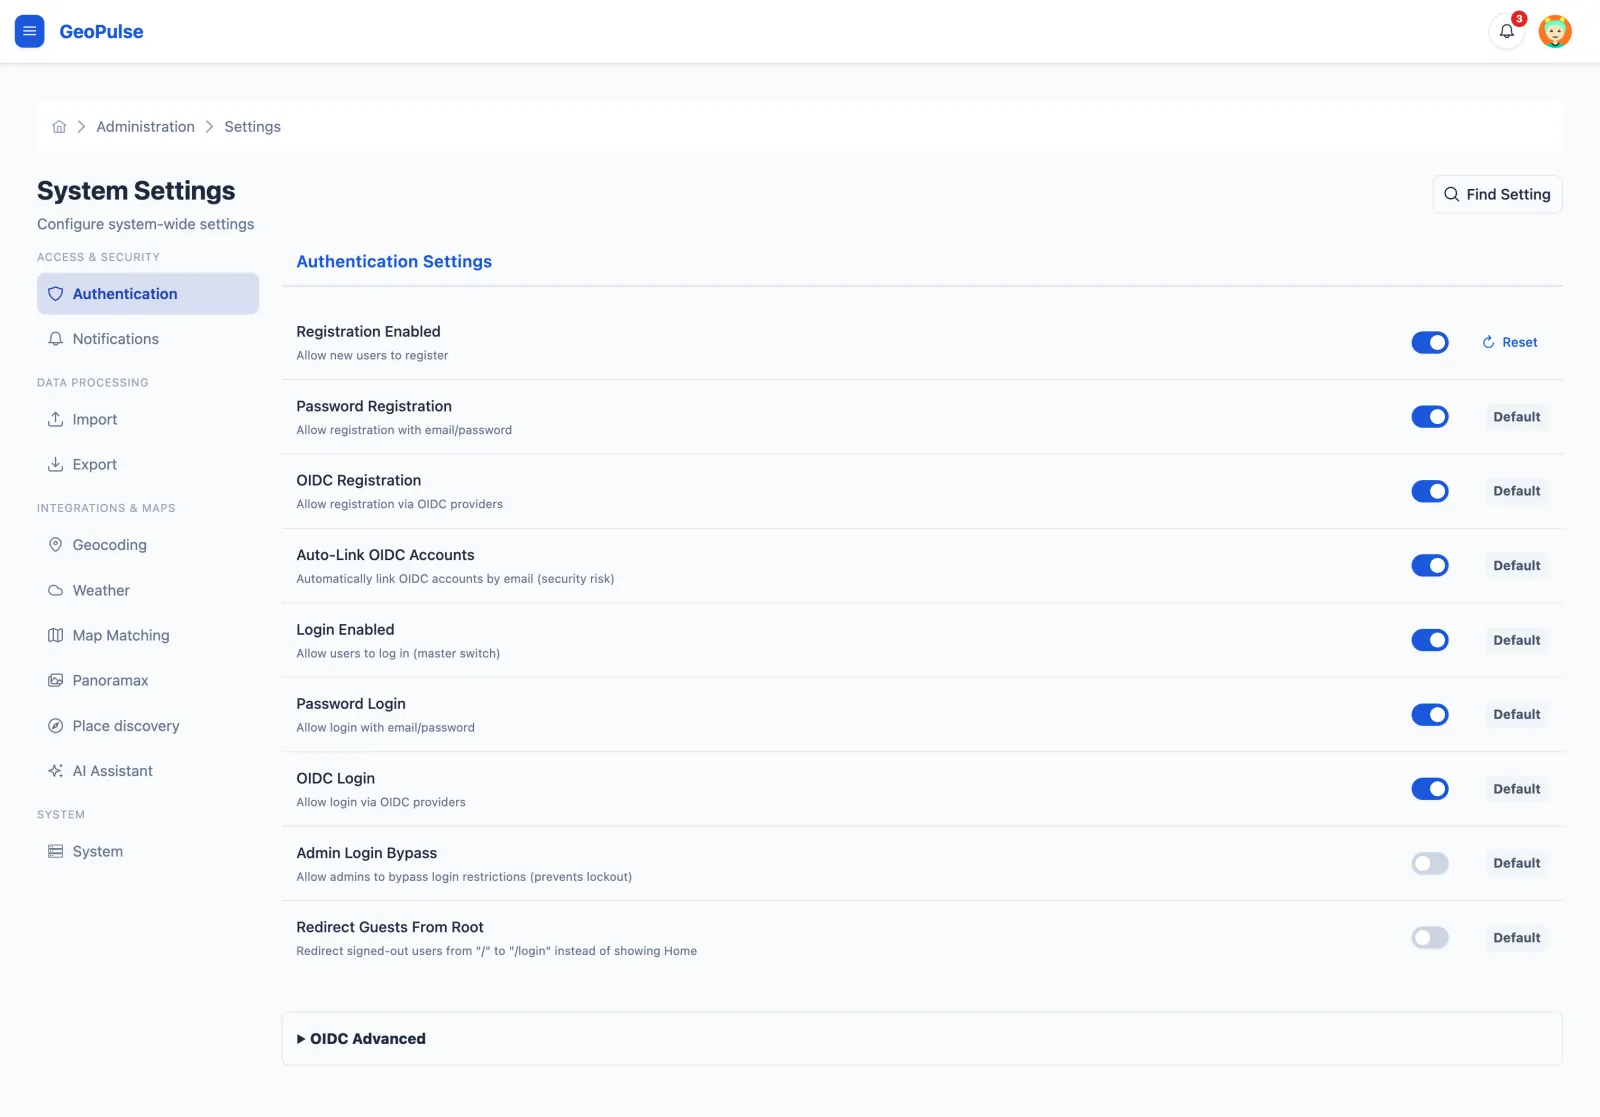Image resolution: width=1600 pixels, height=1117 pixels.
Task: Open the notifications bell with badge
Action: pyautogui.click(x=1507, y=31)
